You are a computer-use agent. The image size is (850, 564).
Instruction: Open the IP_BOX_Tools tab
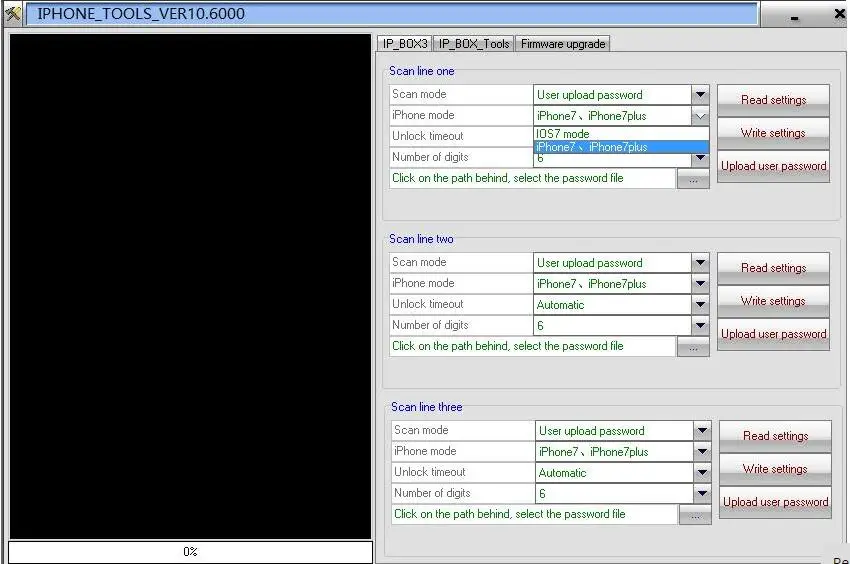coord(474,44)
